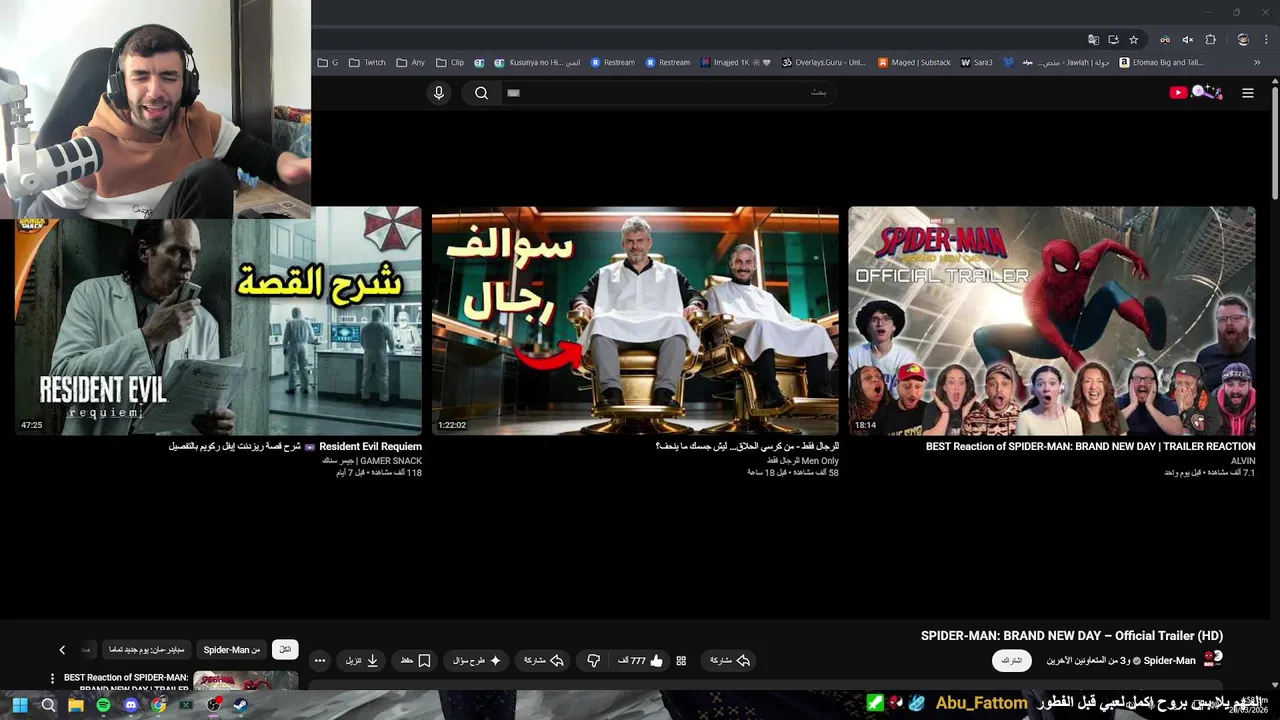Open the Clip bookmarks folder

click(450, 62)
